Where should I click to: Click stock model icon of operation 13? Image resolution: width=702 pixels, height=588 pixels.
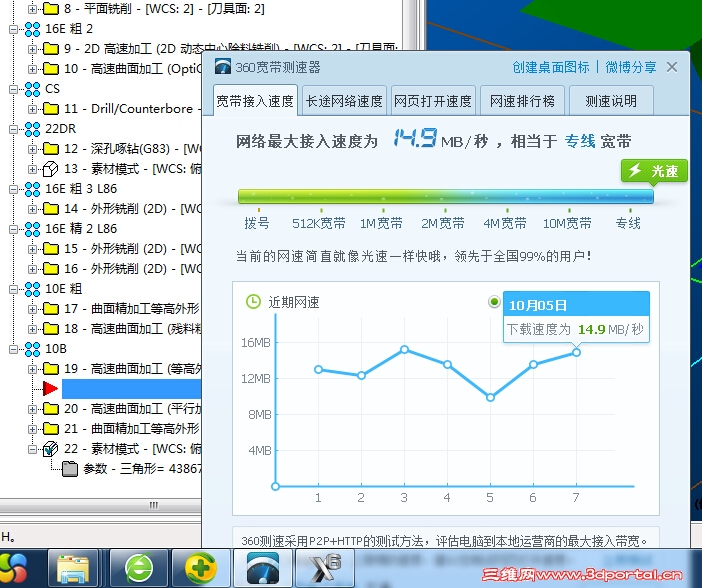(51, 169)
